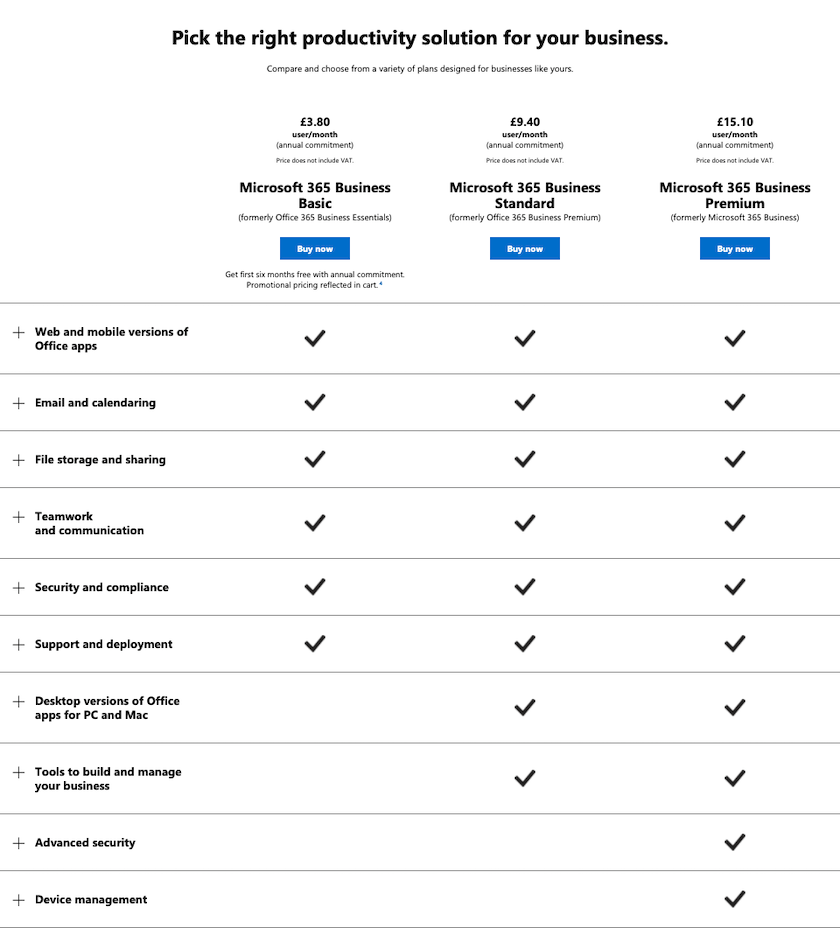Click plus icon beside Support and deployment

(x=18, y=645)
